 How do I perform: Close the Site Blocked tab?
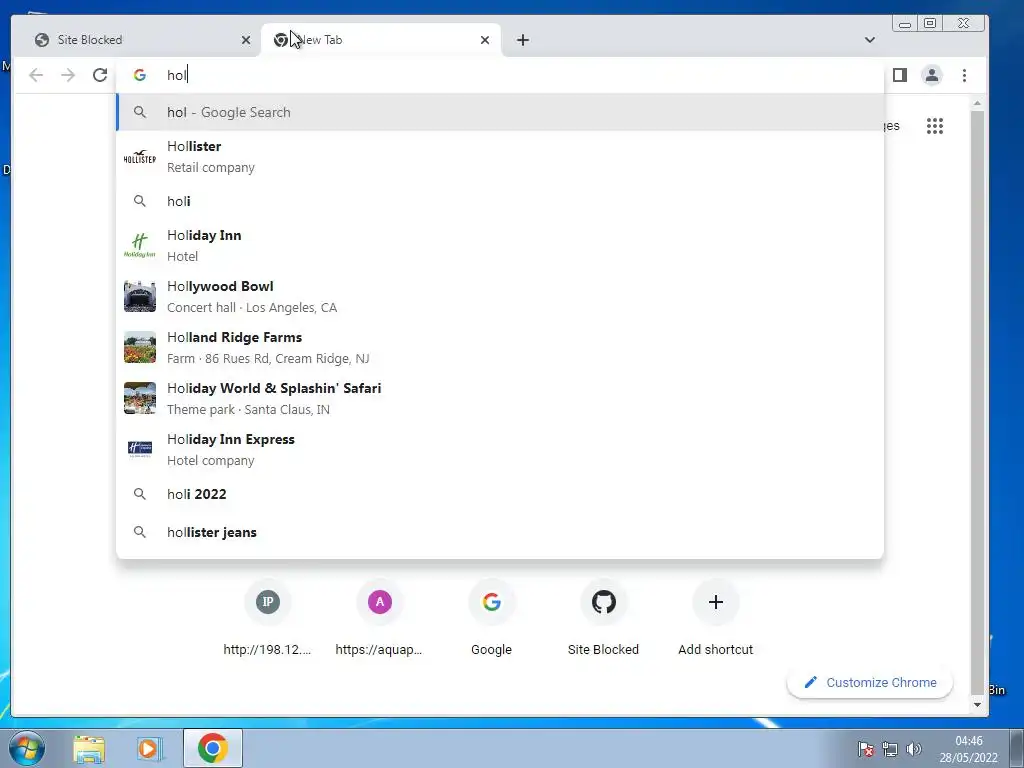246,40
